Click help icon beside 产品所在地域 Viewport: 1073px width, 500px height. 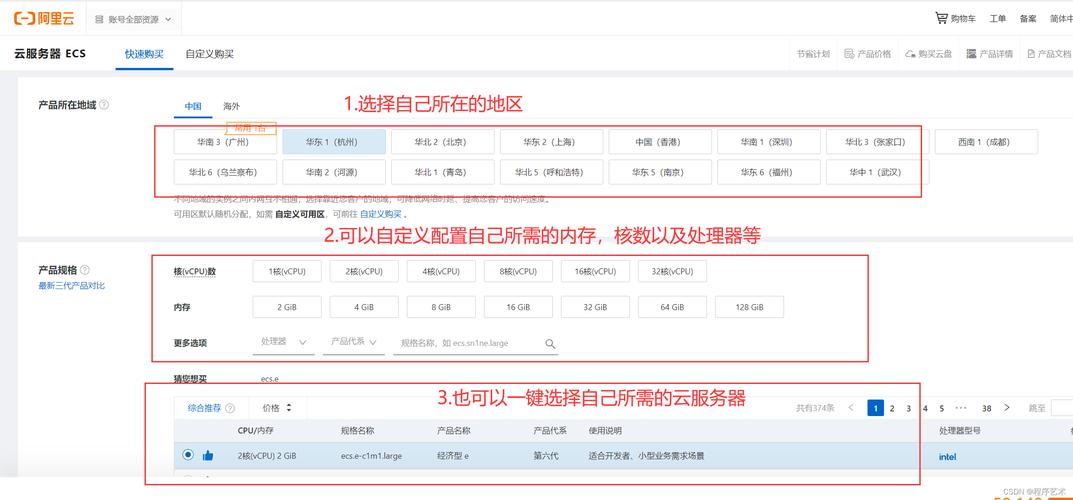[x=104, y=105]
